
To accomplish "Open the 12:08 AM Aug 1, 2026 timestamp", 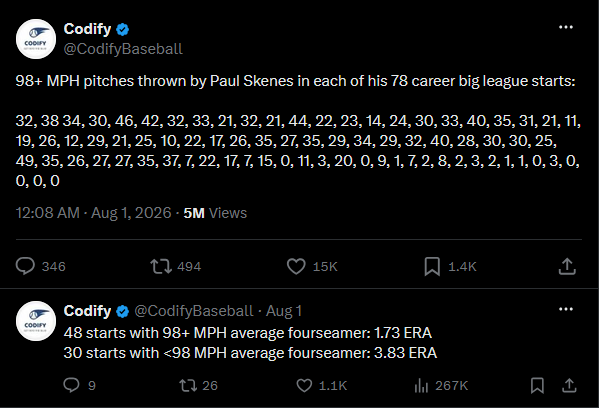I will coord(94,213).
